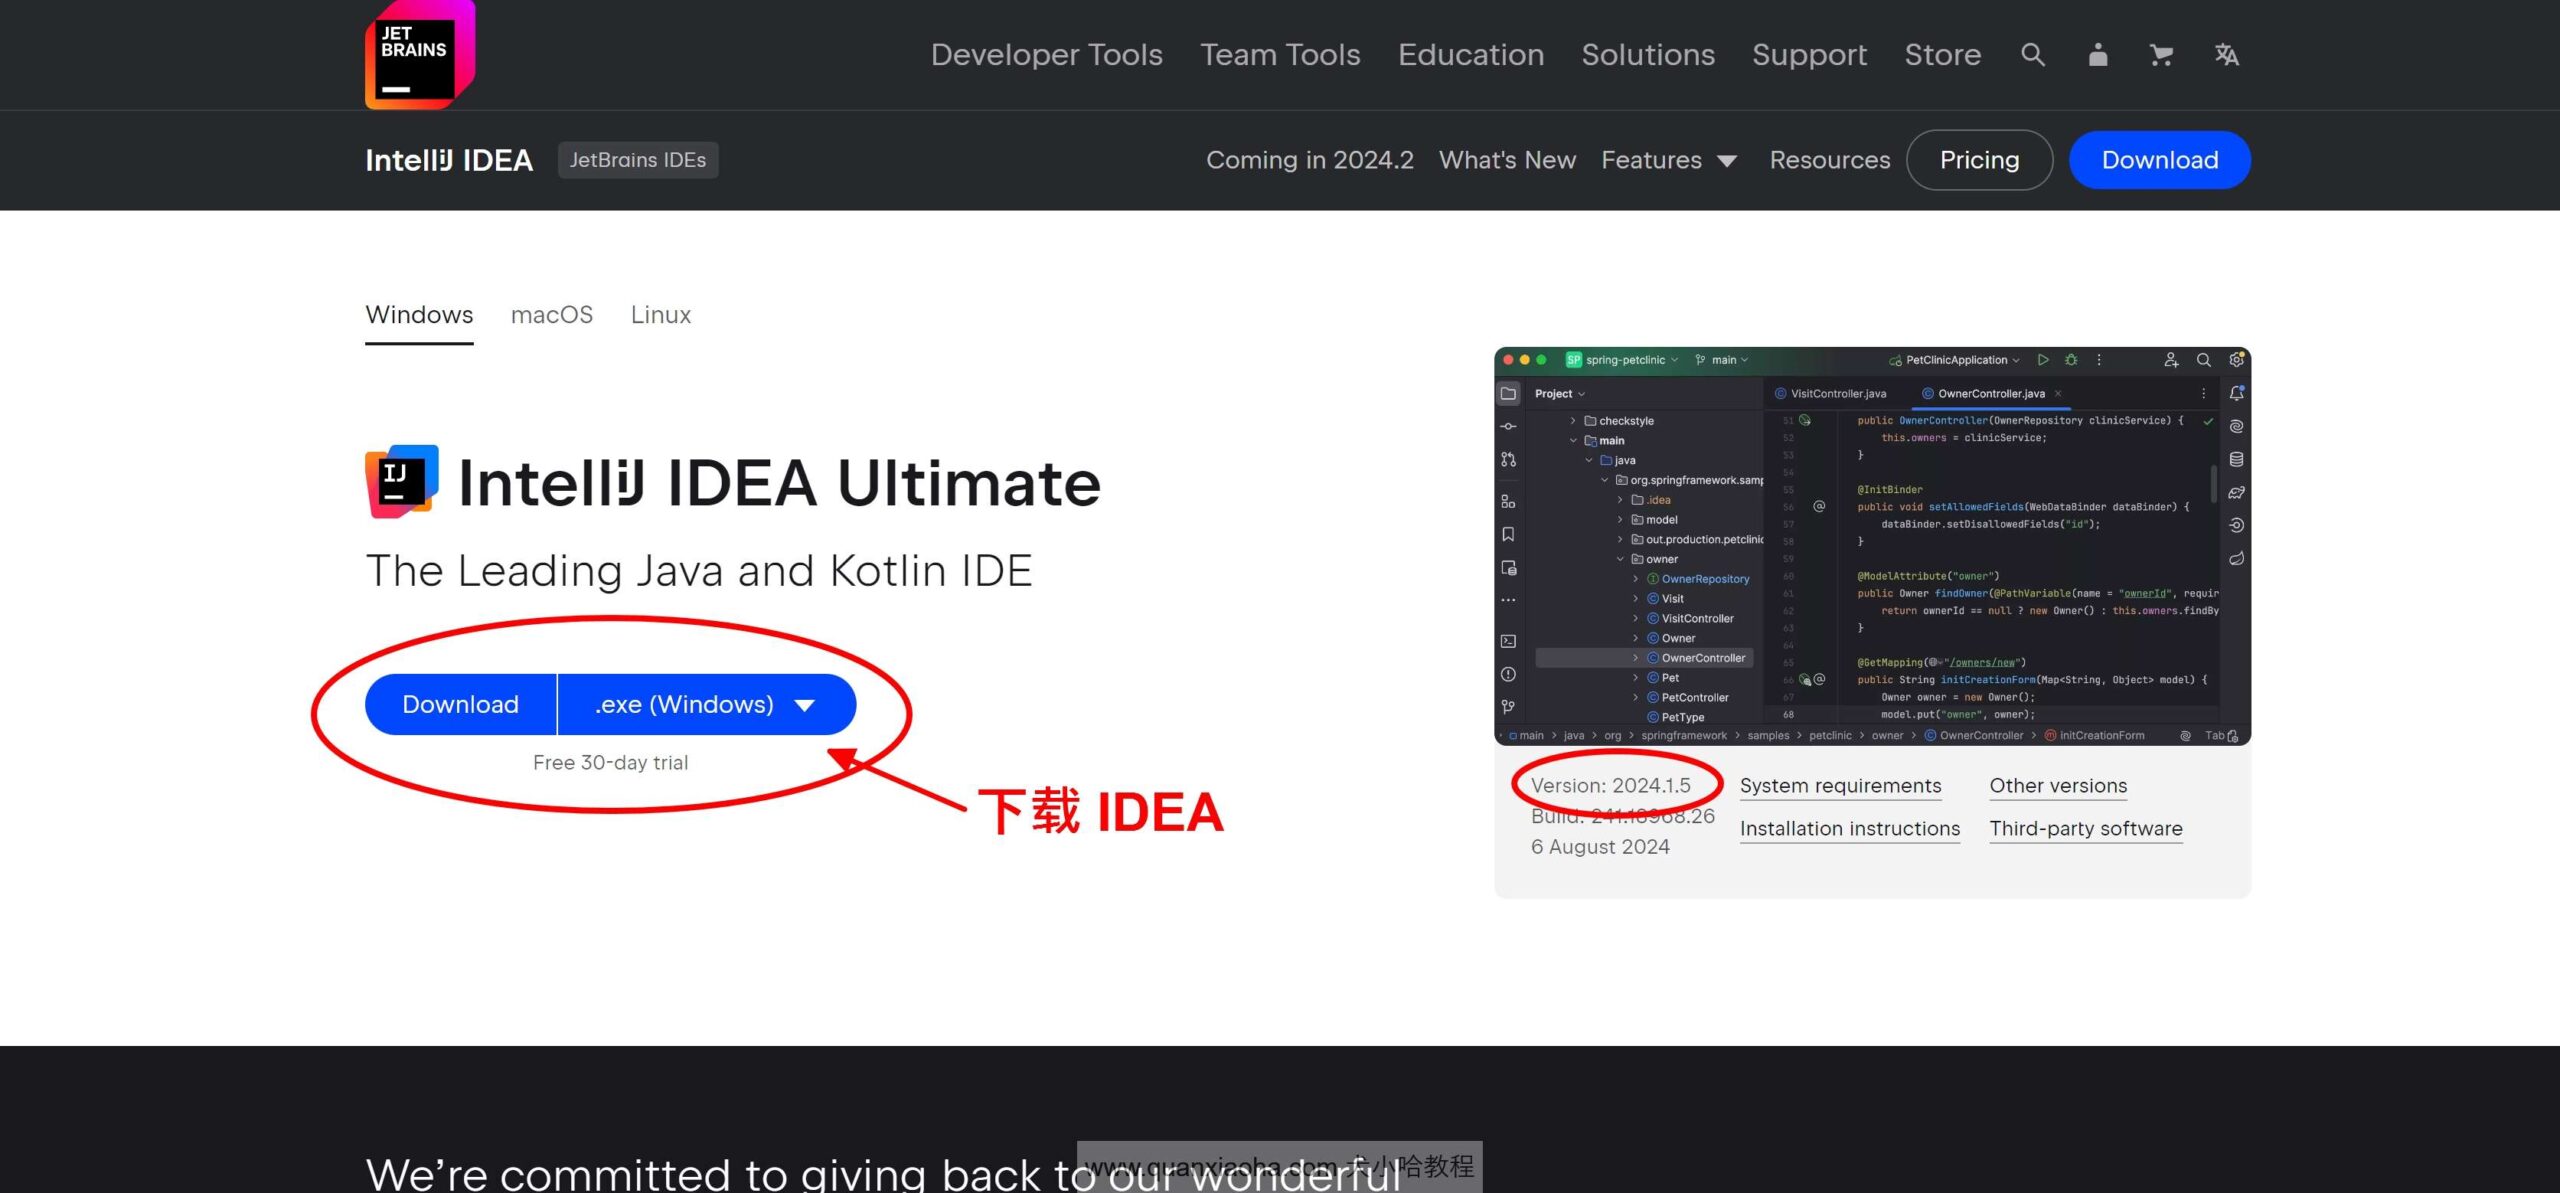Select the Linux tab

[x=661, y=315]
